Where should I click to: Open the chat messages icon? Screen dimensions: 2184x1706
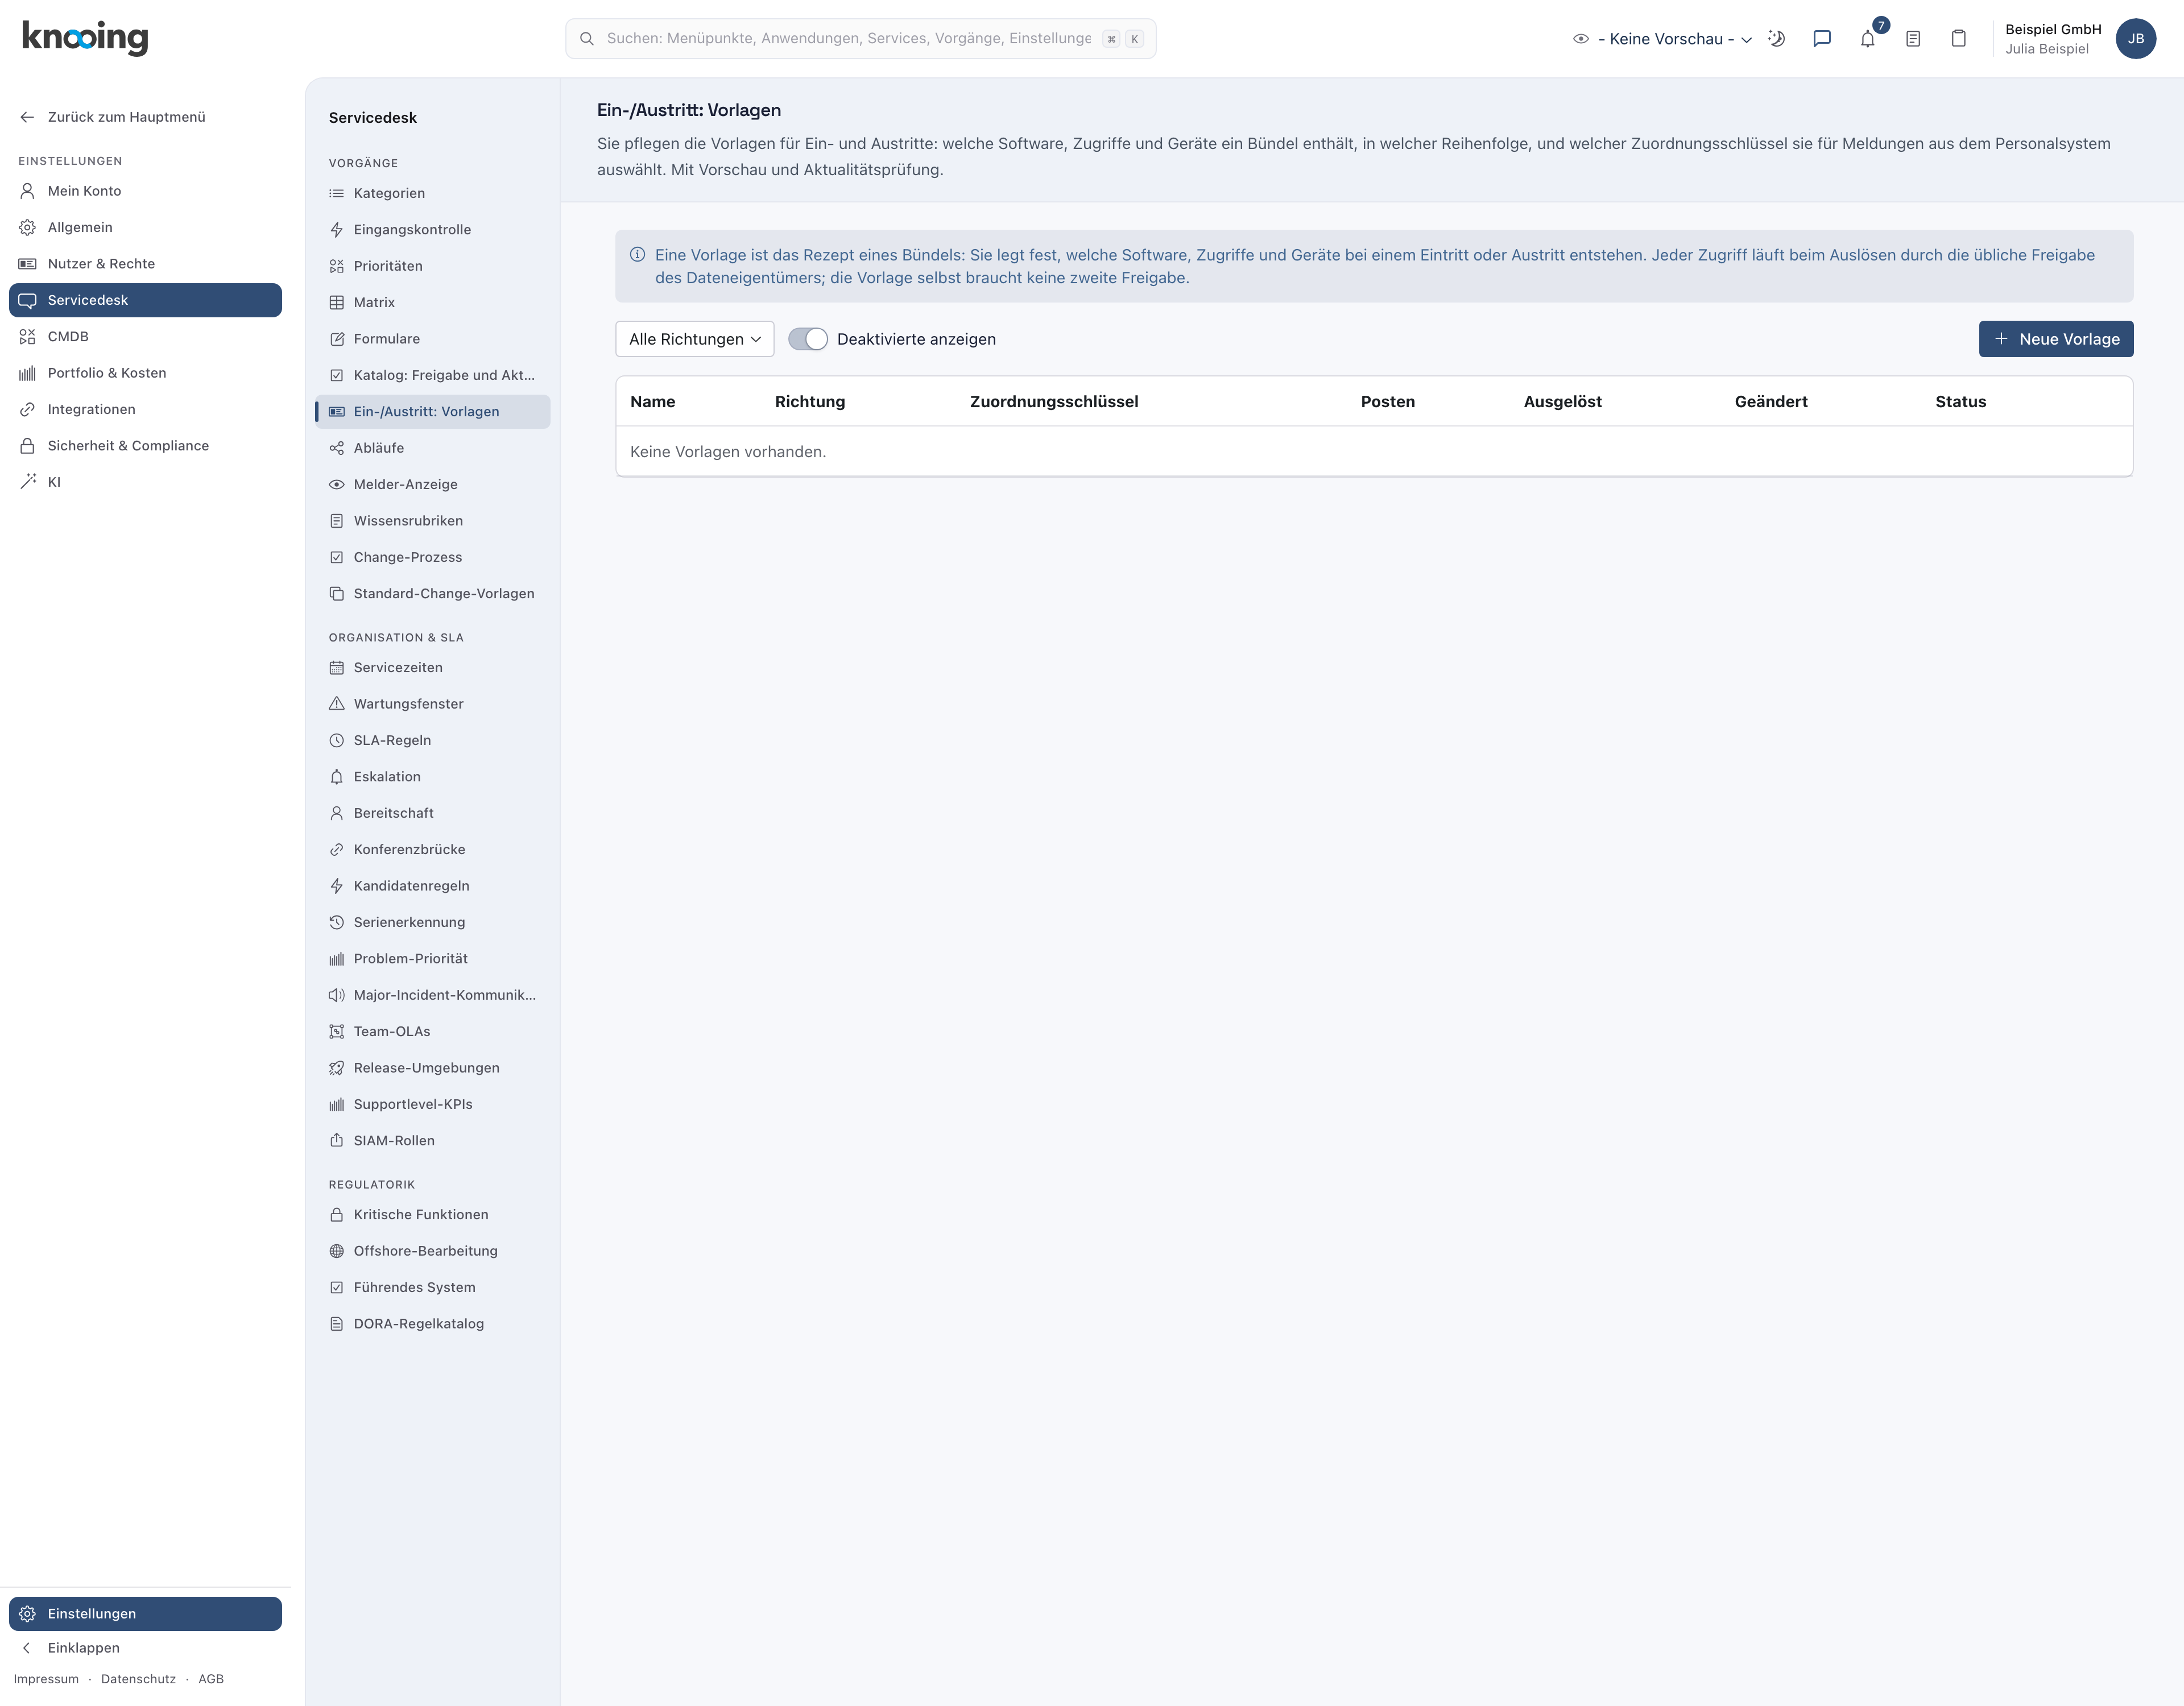1821,39
